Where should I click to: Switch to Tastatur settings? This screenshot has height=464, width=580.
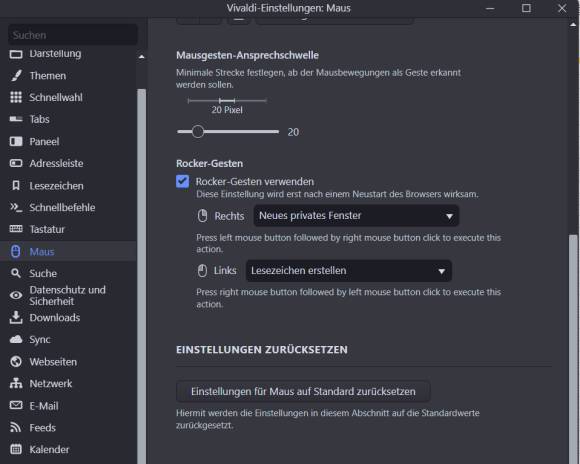tap(68, 229)
